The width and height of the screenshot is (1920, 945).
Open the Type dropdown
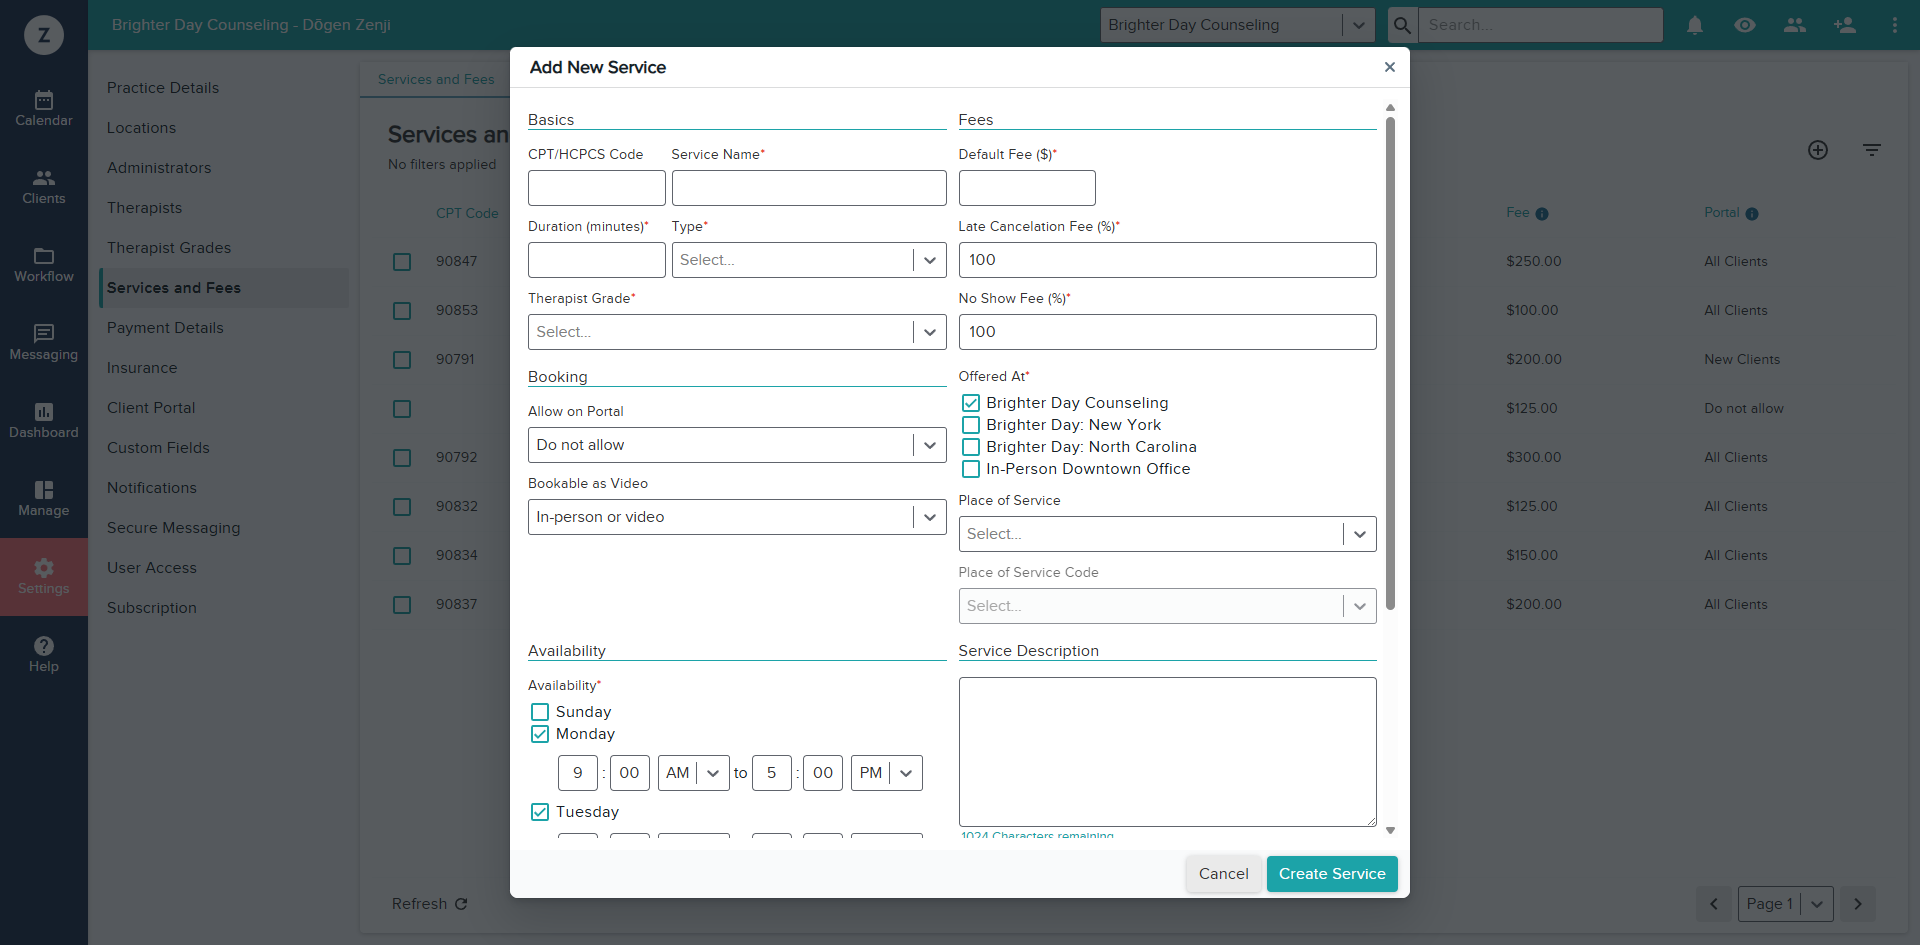pos(809,260)
